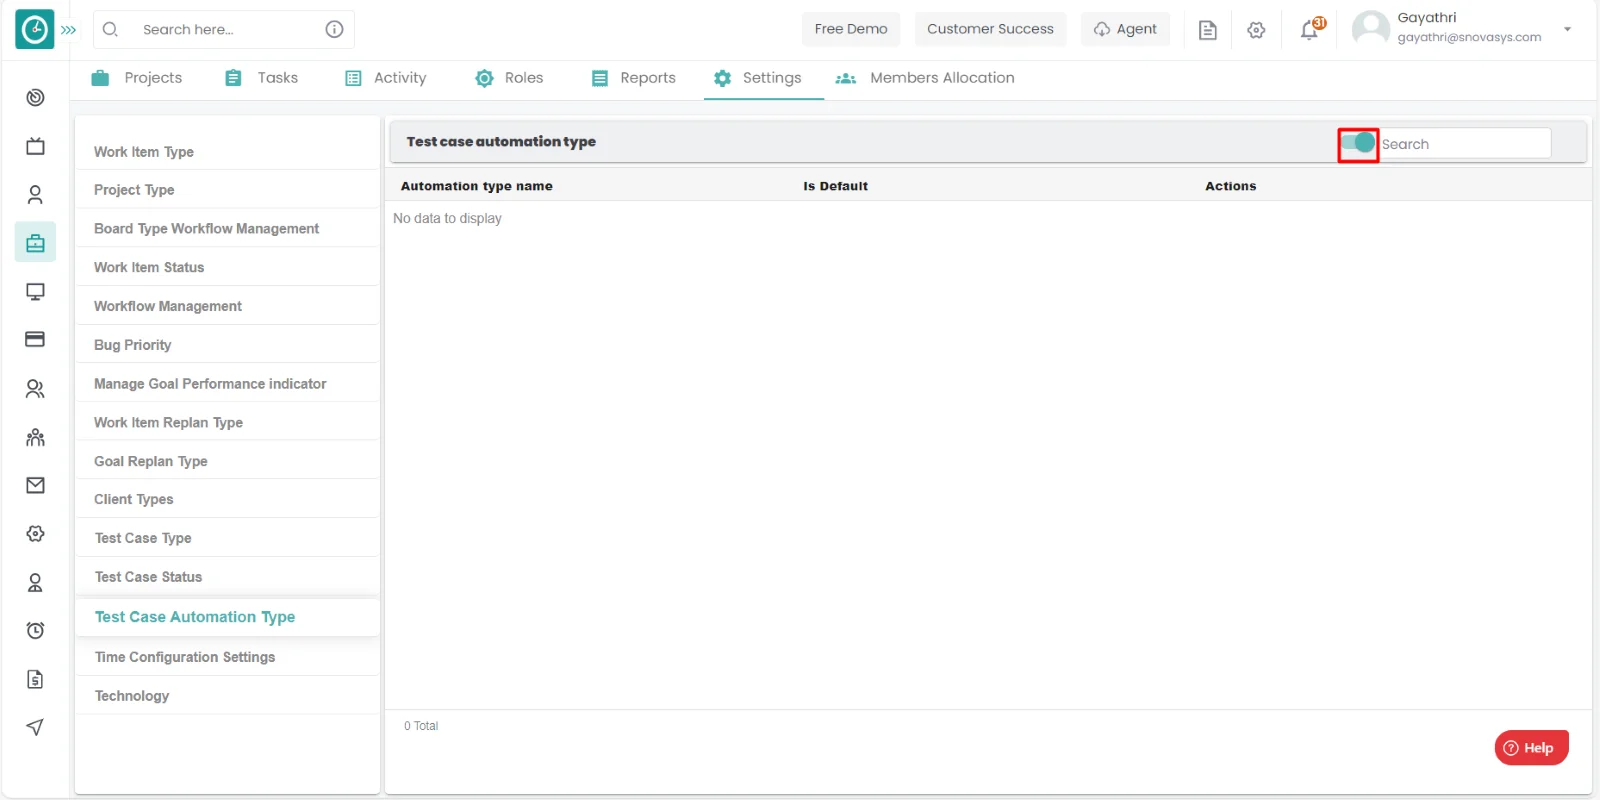
Task: Click the credit card icon in sidebar
Action: pos(35,339)
